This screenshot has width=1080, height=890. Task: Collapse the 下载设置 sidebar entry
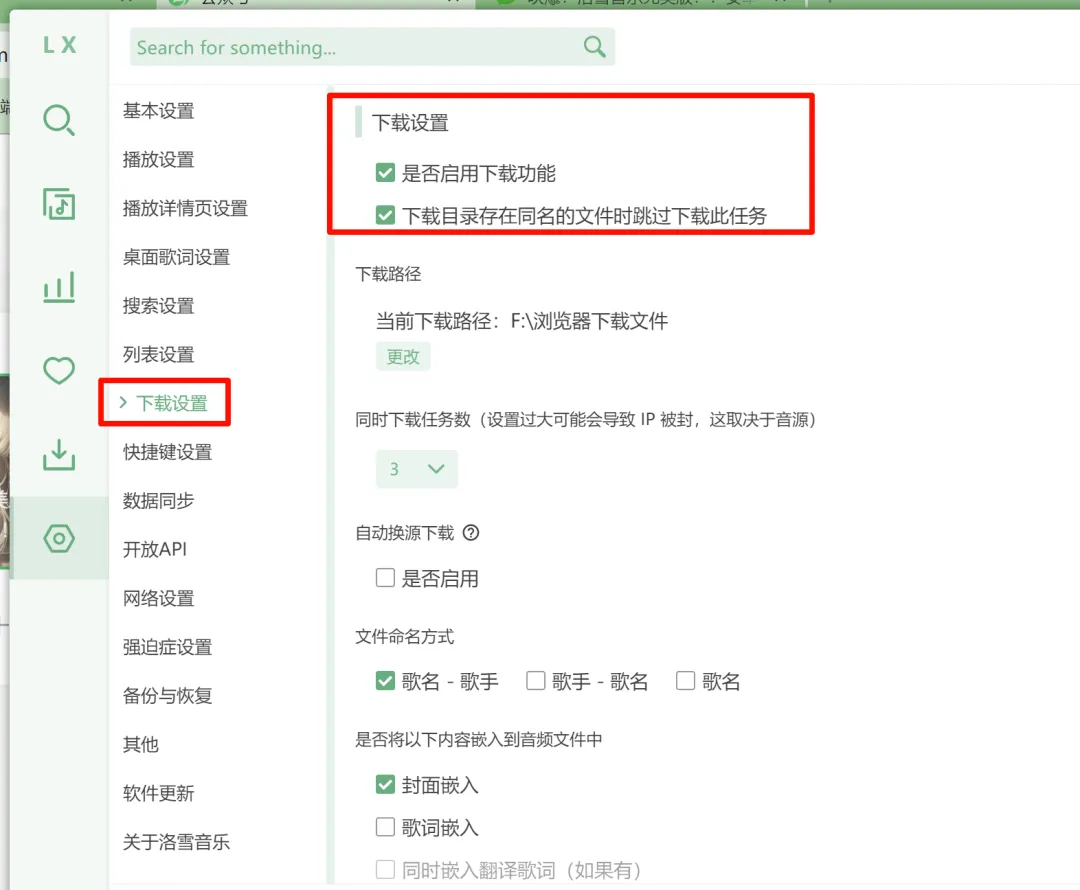coord(169,403)
